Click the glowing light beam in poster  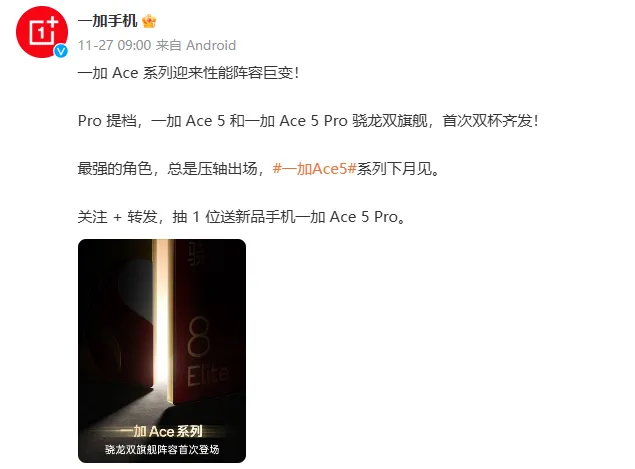[x=163, y=316]
